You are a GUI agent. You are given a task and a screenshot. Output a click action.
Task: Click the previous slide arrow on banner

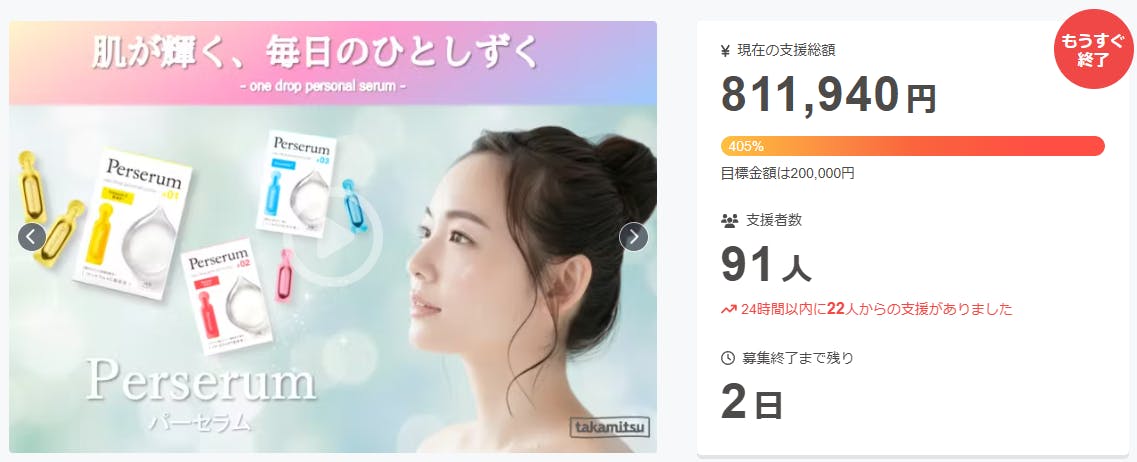[32, 236]
